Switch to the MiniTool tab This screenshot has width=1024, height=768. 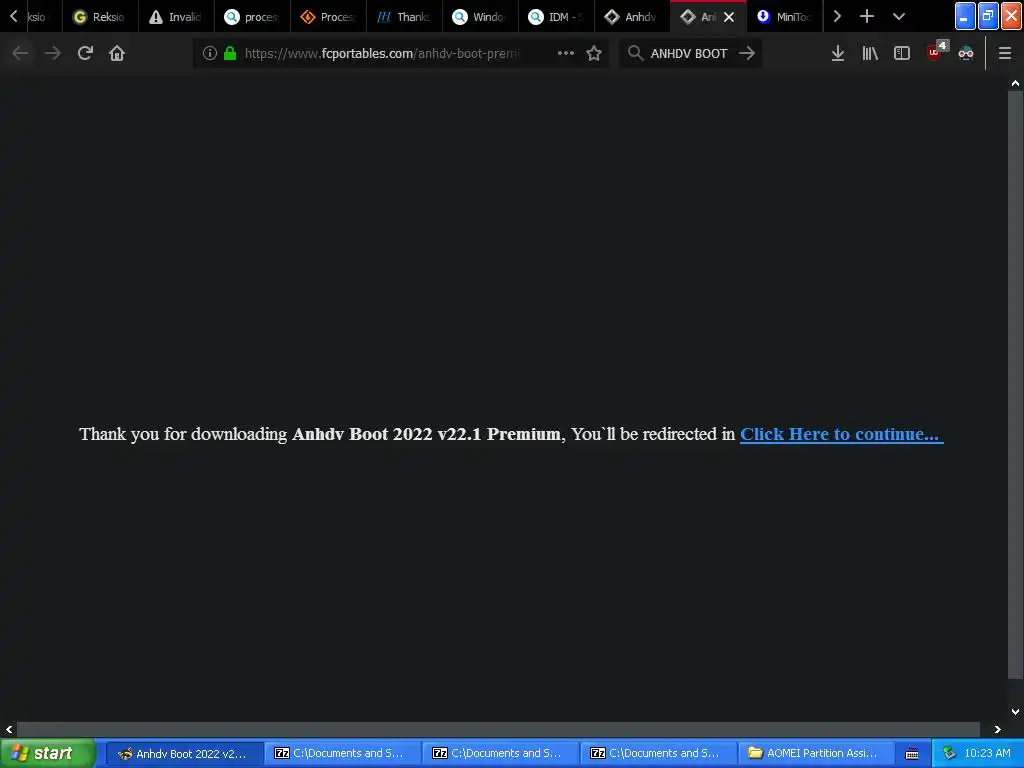coord(784,16)
